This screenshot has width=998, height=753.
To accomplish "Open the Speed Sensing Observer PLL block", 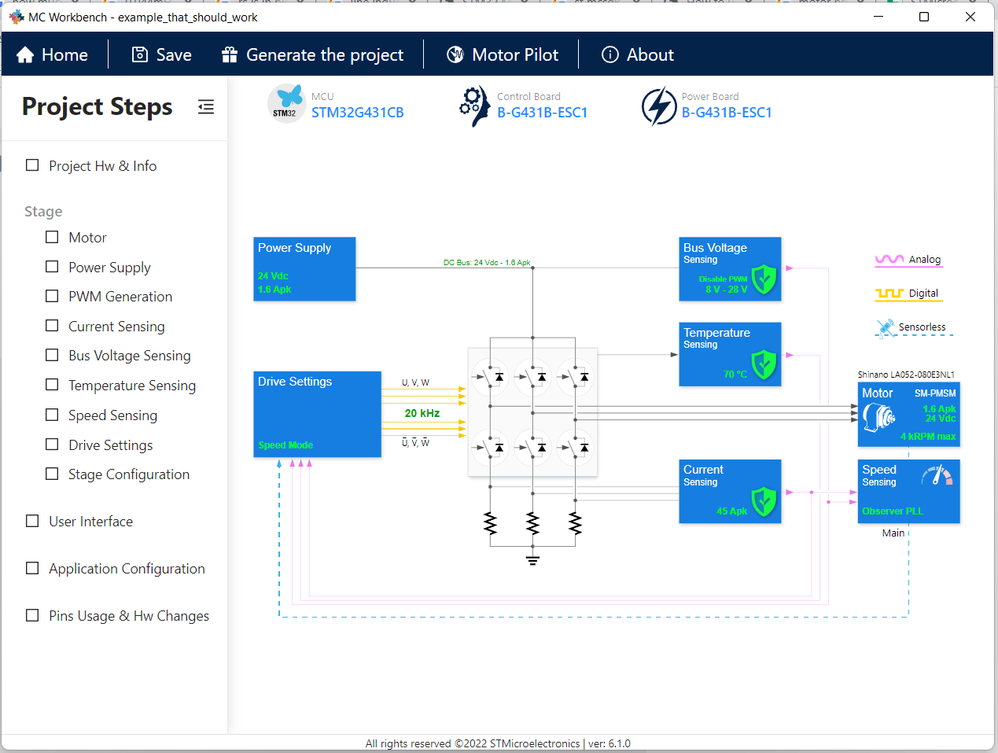I will pos(908,491).
